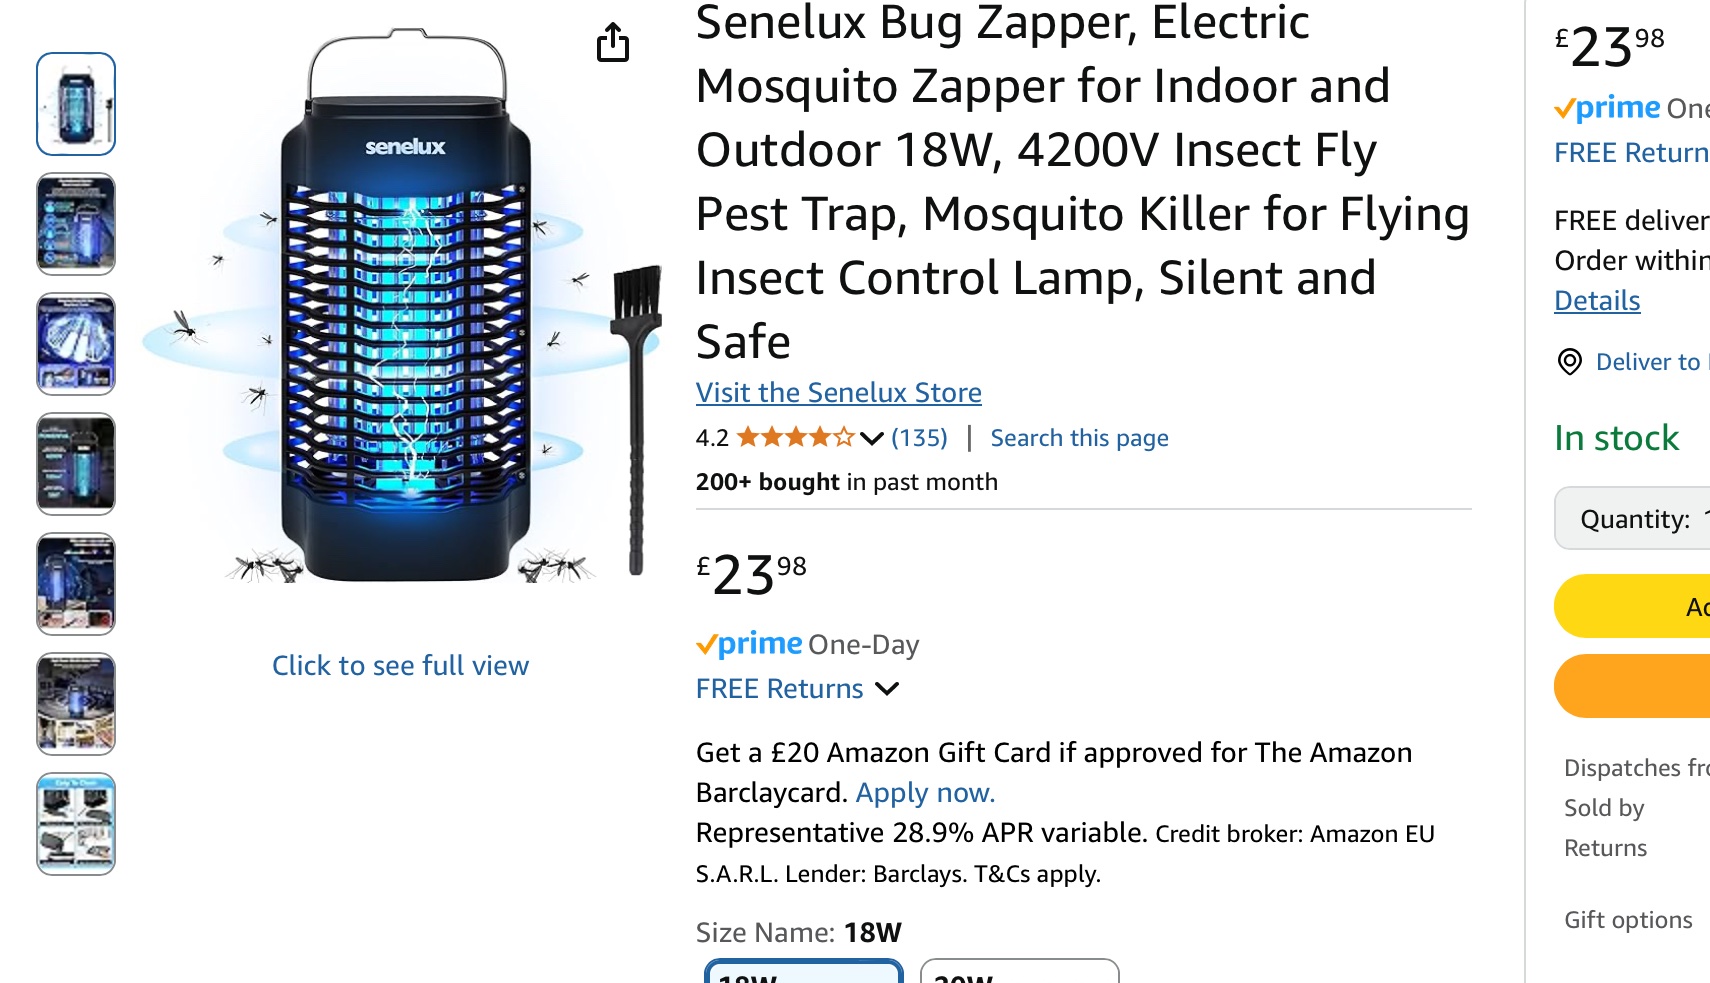Open the 135 customer reviews link
Image resolution: width=1710 pixels, height=983 pixels.
[x=919, y=438]
